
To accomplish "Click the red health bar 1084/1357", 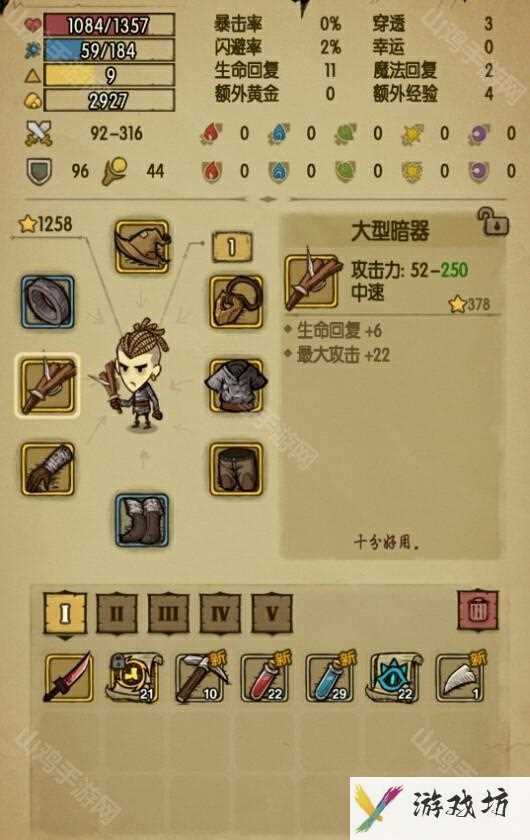I will (x=109, y=25).
